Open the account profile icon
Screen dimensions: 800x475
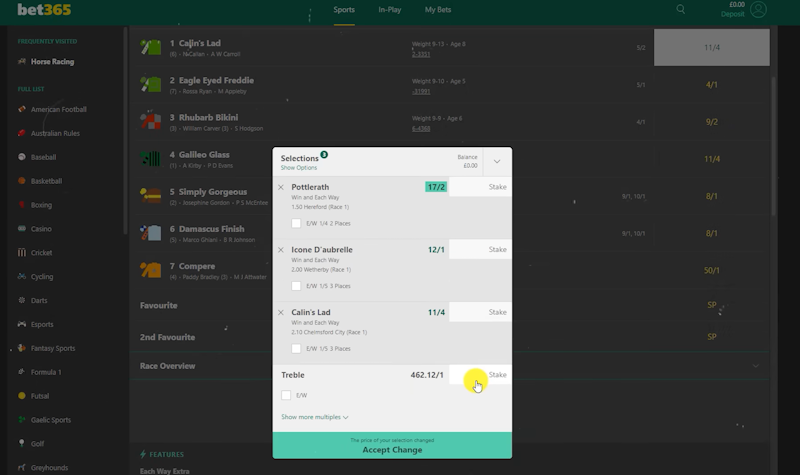[x=759, y=9]
